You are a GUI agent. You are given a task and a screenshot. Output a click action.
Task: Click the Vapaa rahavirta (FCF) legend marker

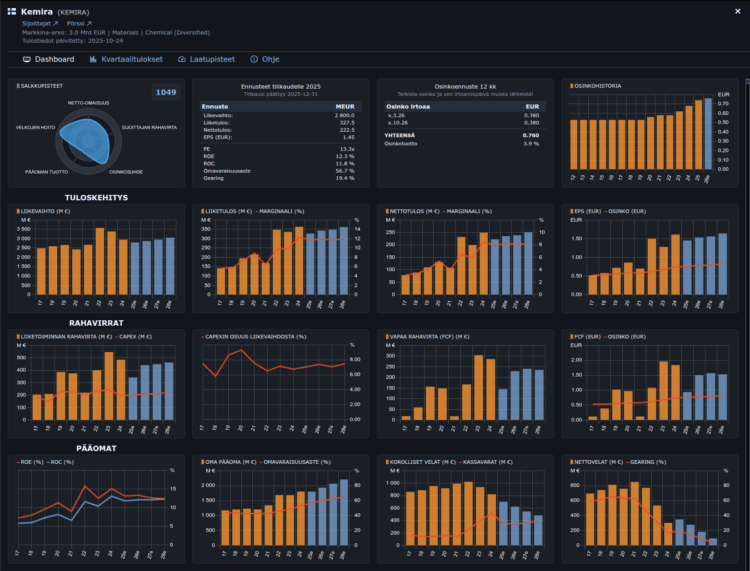tap(385, 337)
